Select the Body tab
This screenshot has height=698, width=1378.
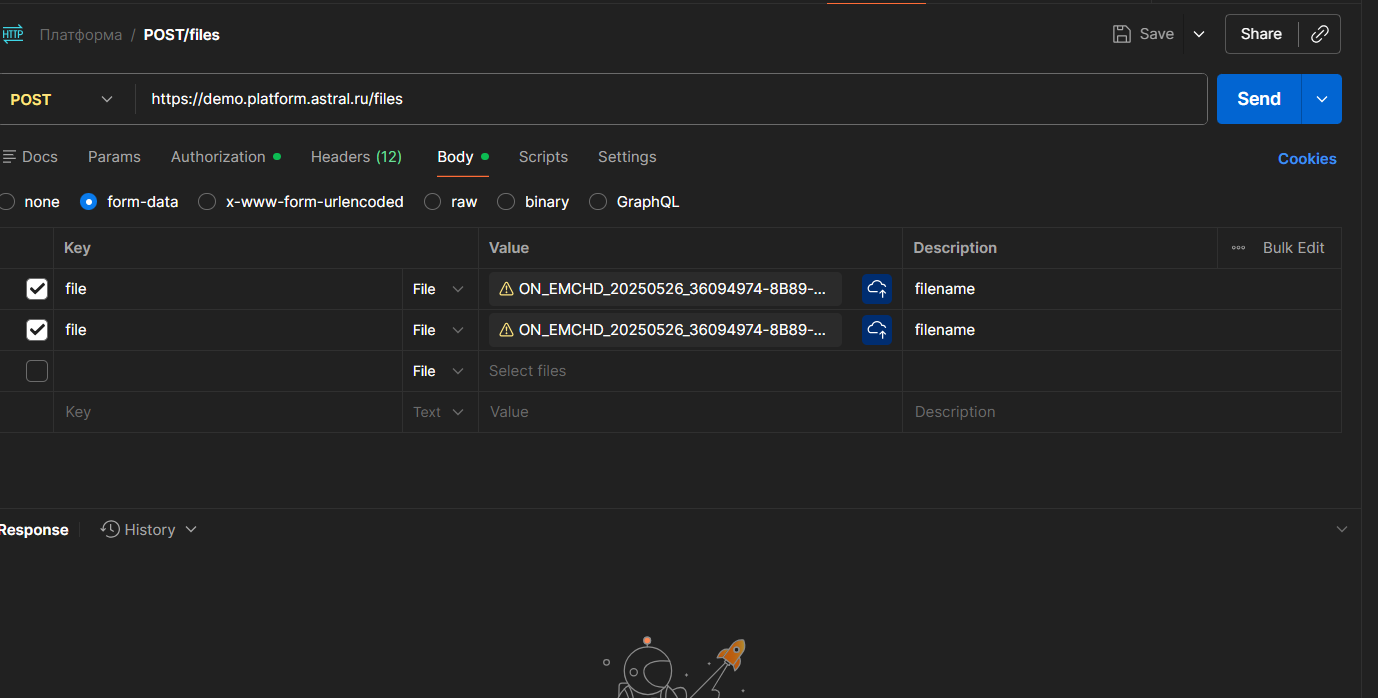tap(463, 157)
